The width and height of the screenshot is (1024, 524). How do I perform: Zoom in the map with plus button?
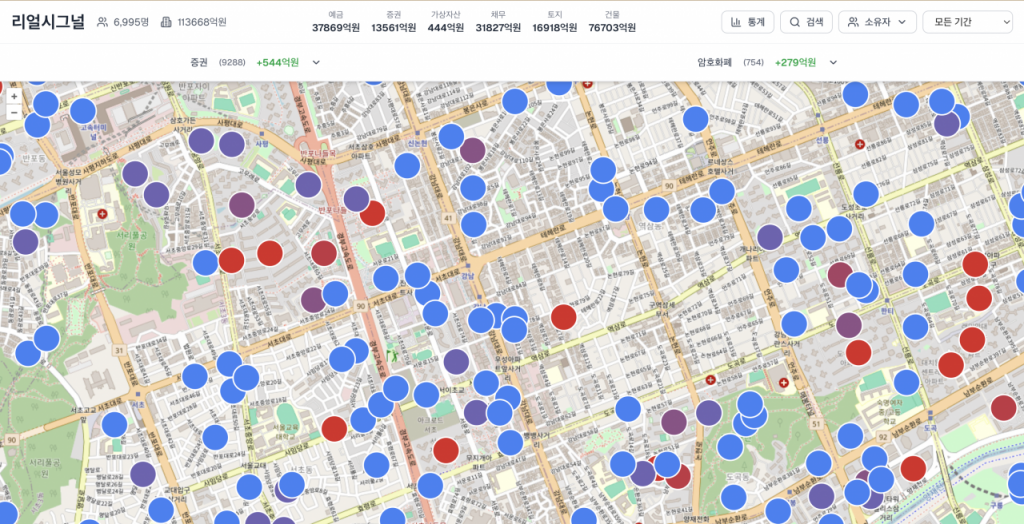pos(14,97)
